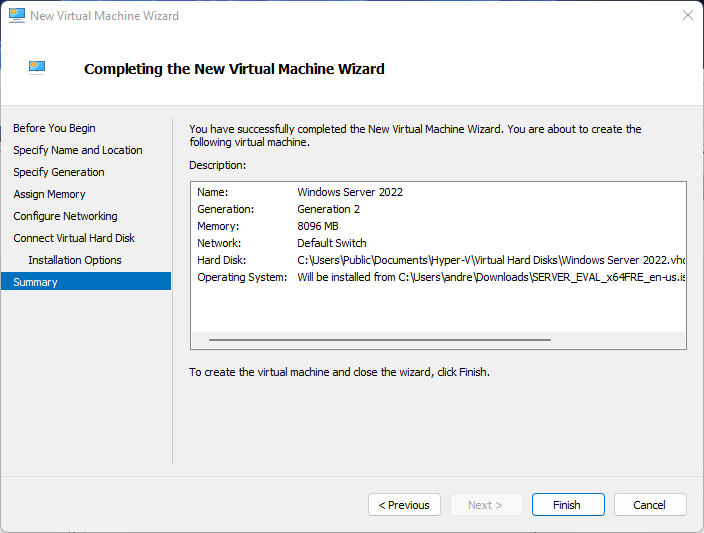Viewport: 704px width, 533px height.
Task: Open the Installation Options sub-step
Action: click(x=75, y=260)
